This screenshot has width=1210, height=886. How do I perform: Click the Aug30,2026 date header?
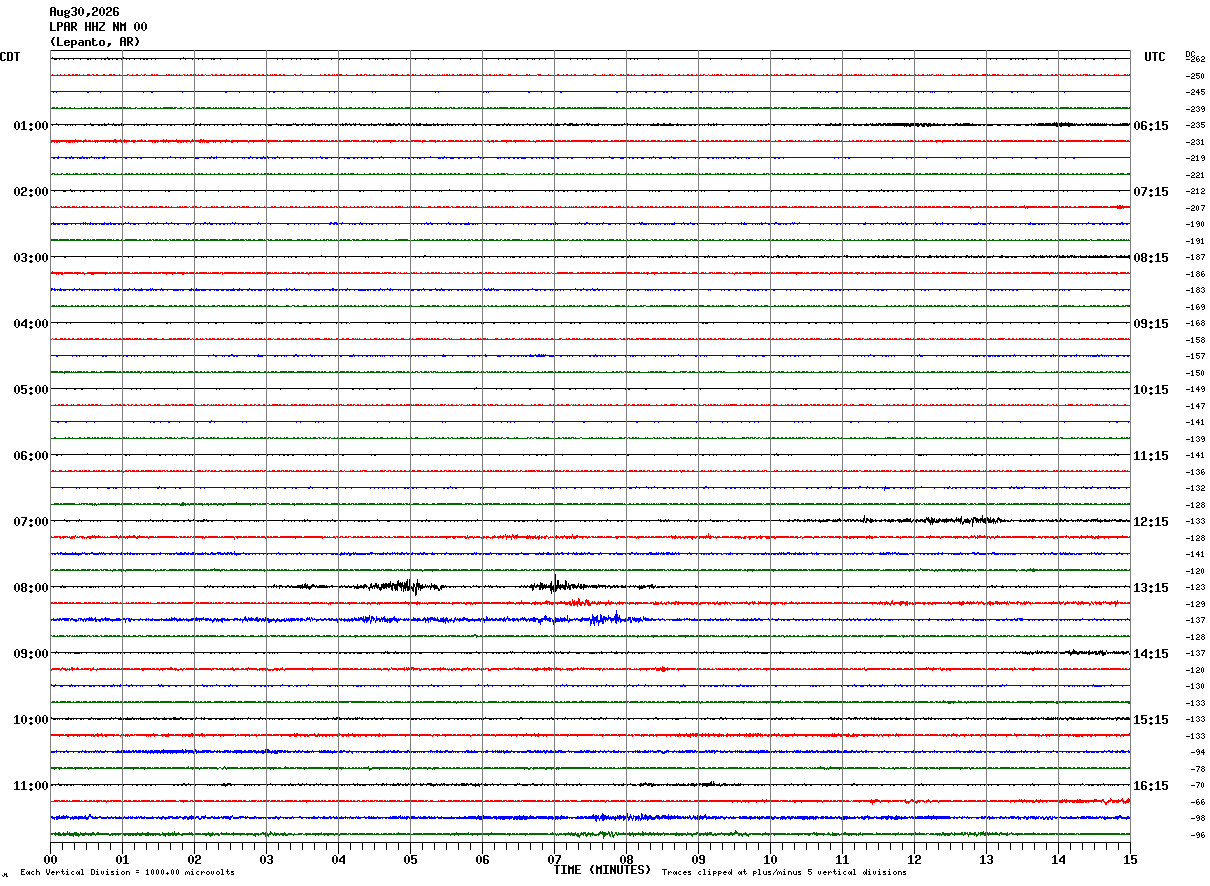point(84,12)
